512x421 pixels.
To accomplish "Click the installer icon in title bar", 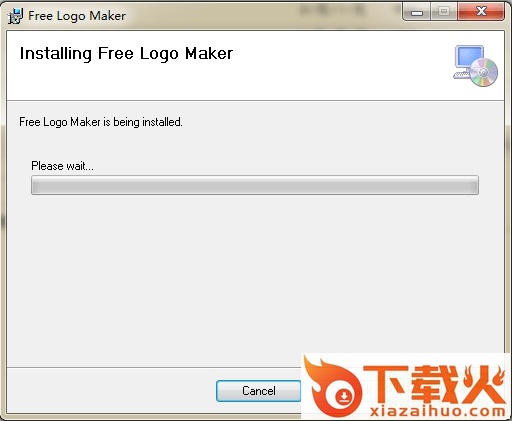I will (x=15, y=16).
